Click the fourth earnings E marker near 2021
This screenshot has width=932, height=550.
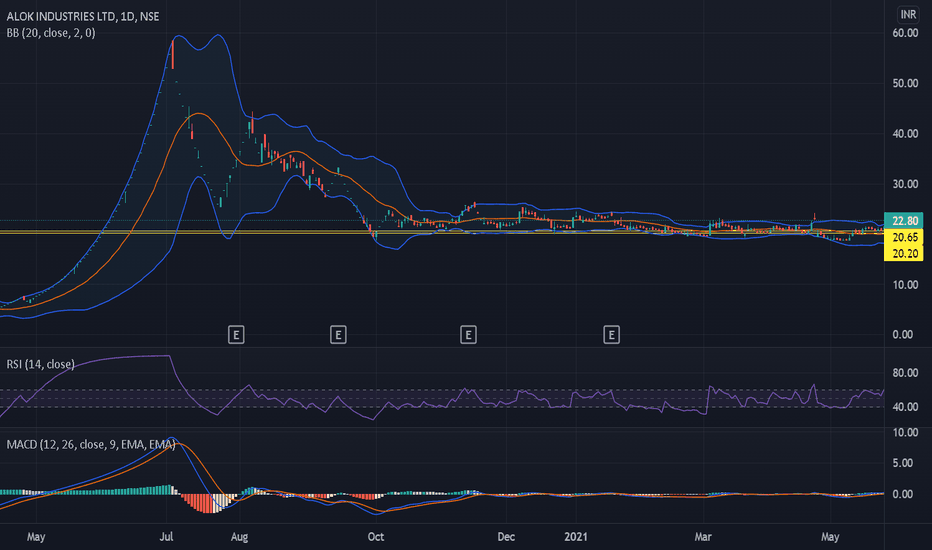tap(612, 335)
